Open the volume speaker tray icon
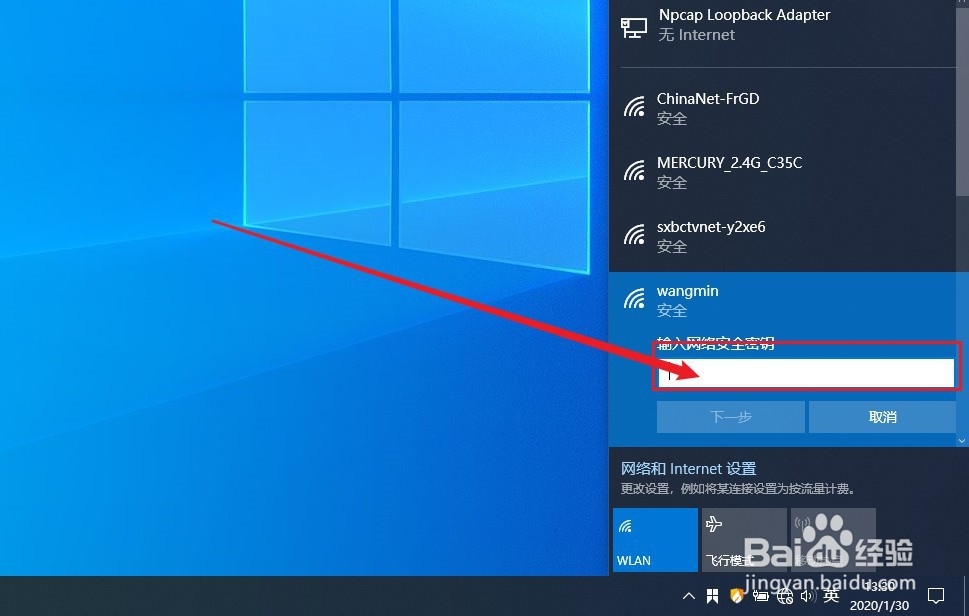Image resolution: width=969 pixels, height=616 pixels. click(807, 596)
